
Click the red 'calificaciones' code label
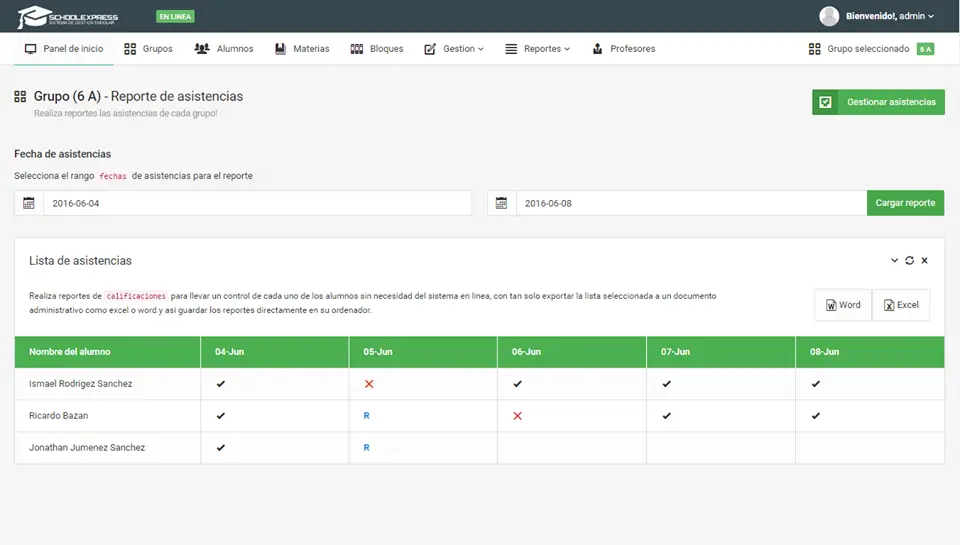point(136,296)
